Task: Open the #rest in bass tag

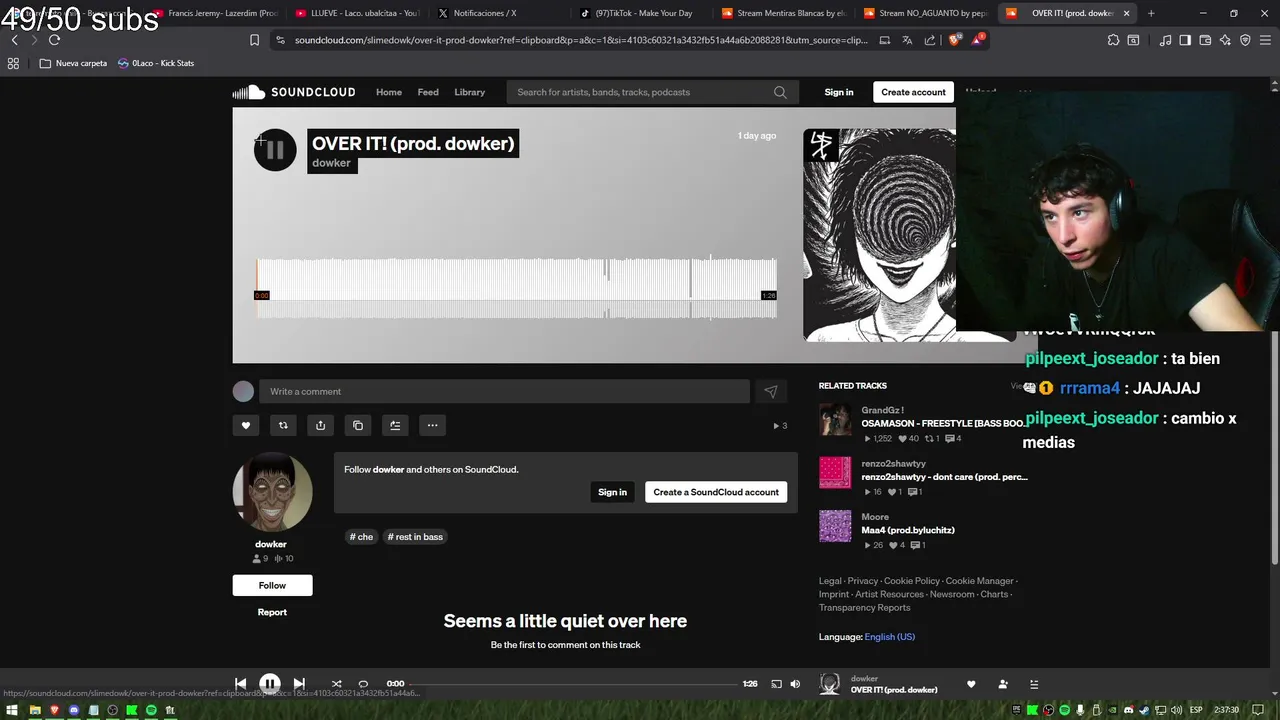Action: [x=415, y=537]
